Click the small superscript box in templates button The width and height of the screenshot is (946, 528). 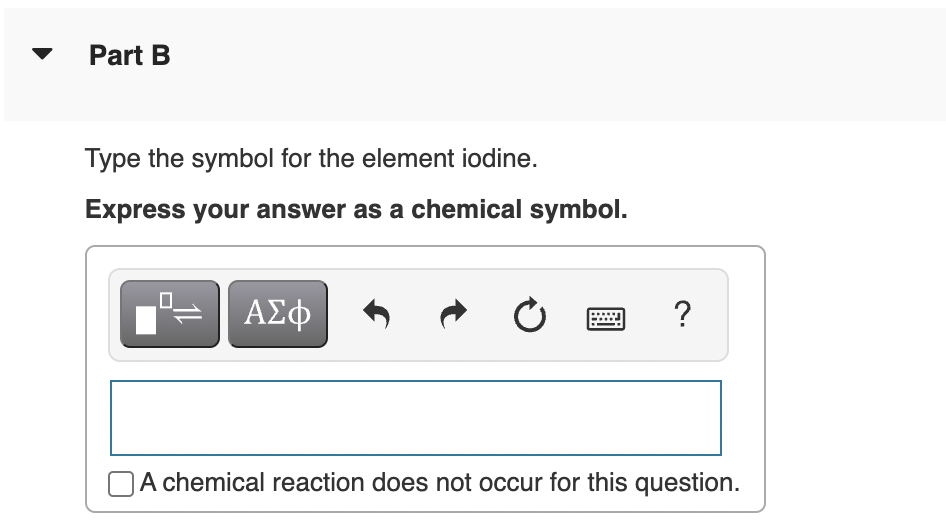[x=166, y=300]
